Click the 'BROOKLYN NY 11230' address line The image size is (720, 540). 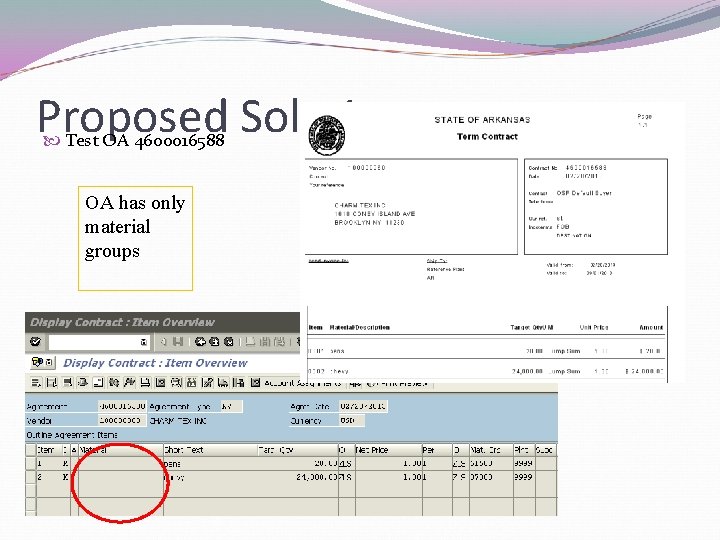(369, 223)
